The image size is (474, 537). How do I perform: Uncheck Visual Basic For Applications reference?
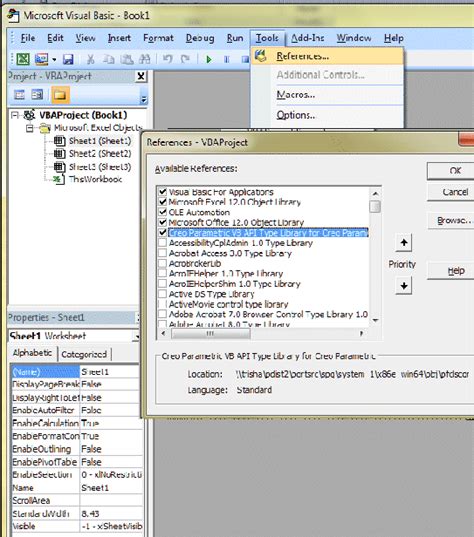coord(163,192)
